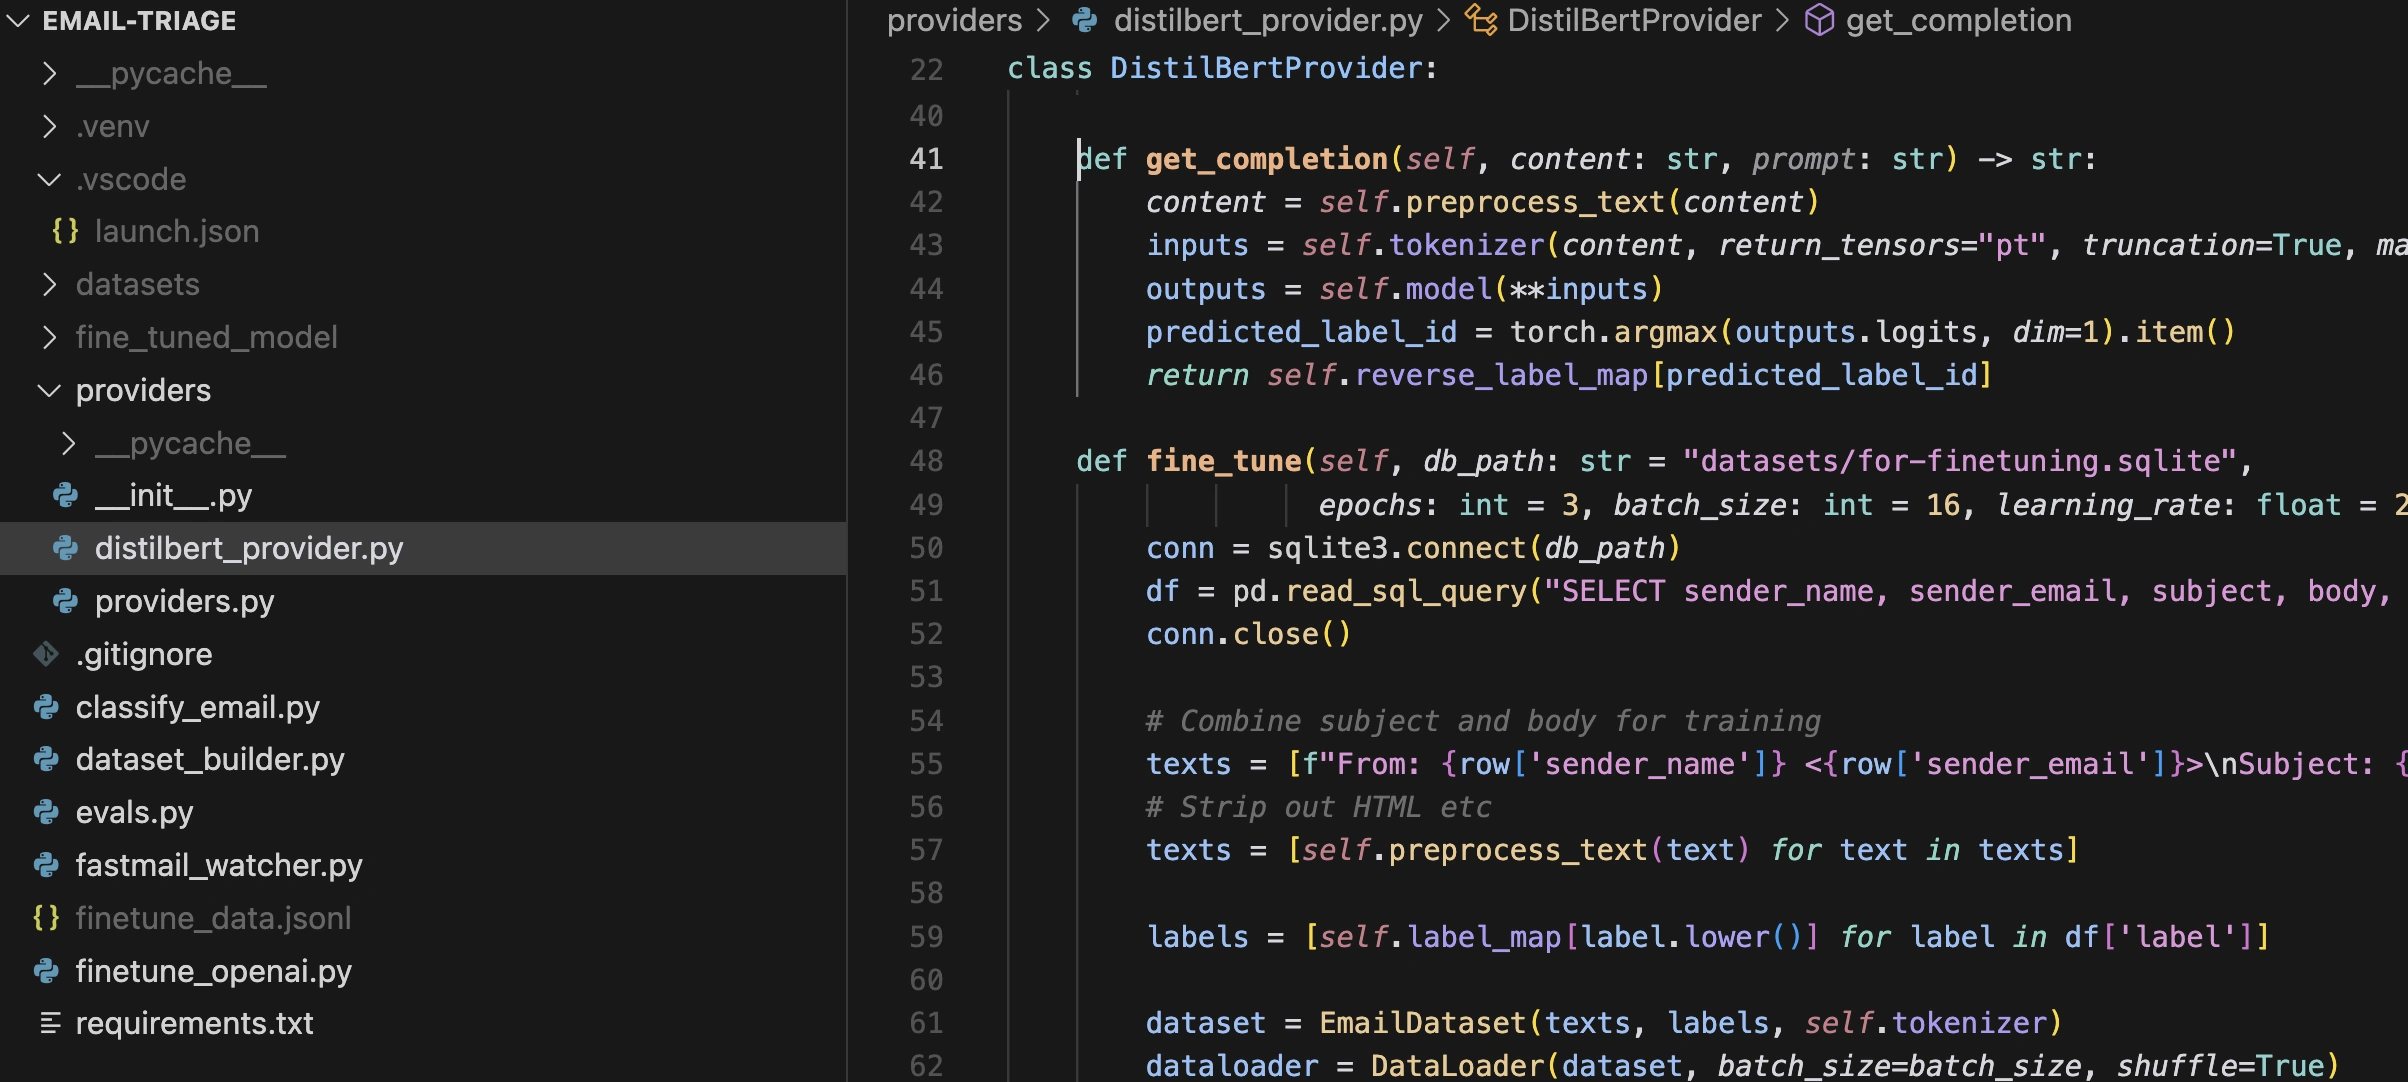Click distilbert_provider.py breadcrumb label

[x=1268, y=20]
